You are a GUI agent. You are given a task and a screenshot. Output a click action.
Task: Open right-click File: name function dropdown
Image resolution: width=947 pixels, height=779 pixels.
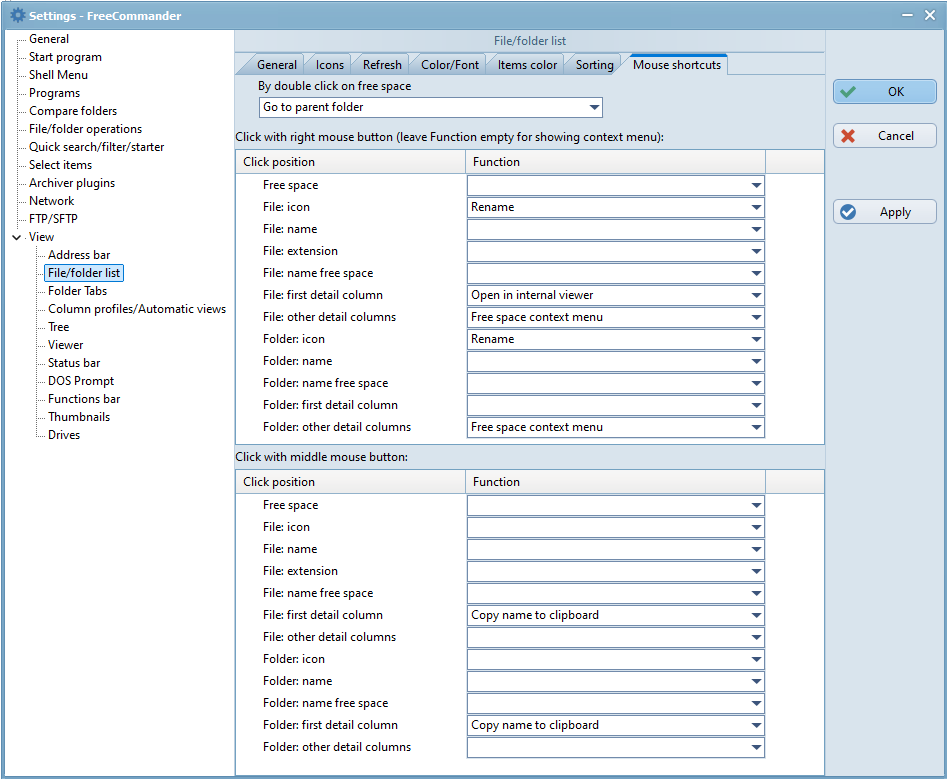pyautogui.click(x=615, y=229)
